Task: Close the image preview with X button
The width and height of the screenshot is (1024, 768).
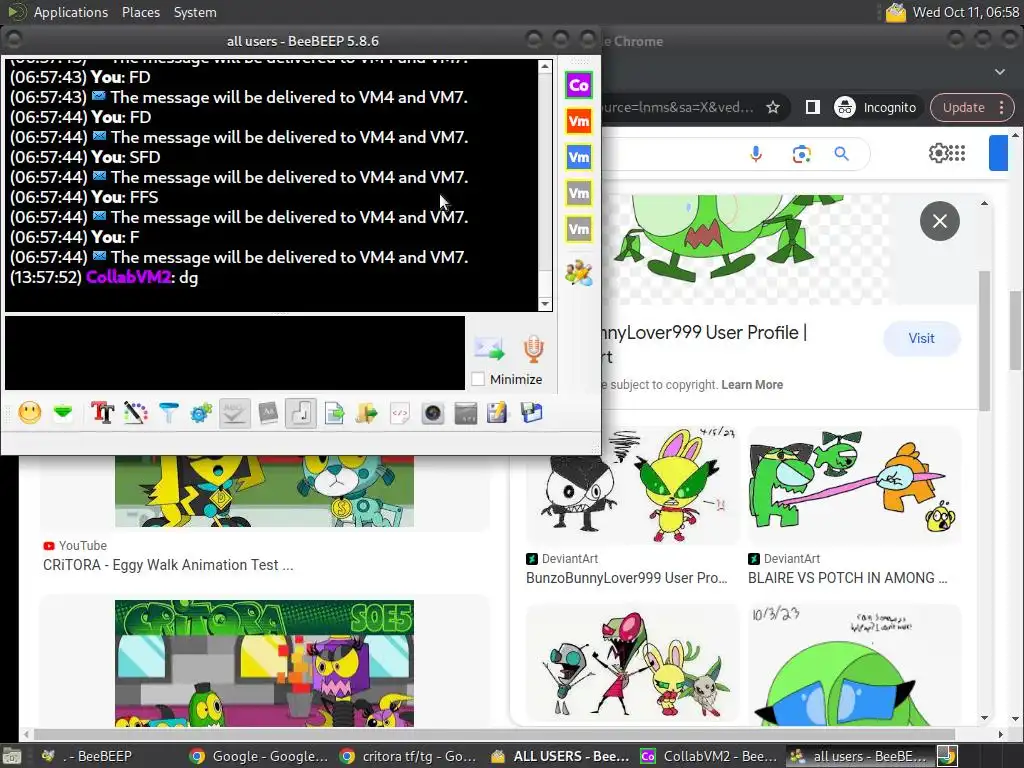Action: 939,221
